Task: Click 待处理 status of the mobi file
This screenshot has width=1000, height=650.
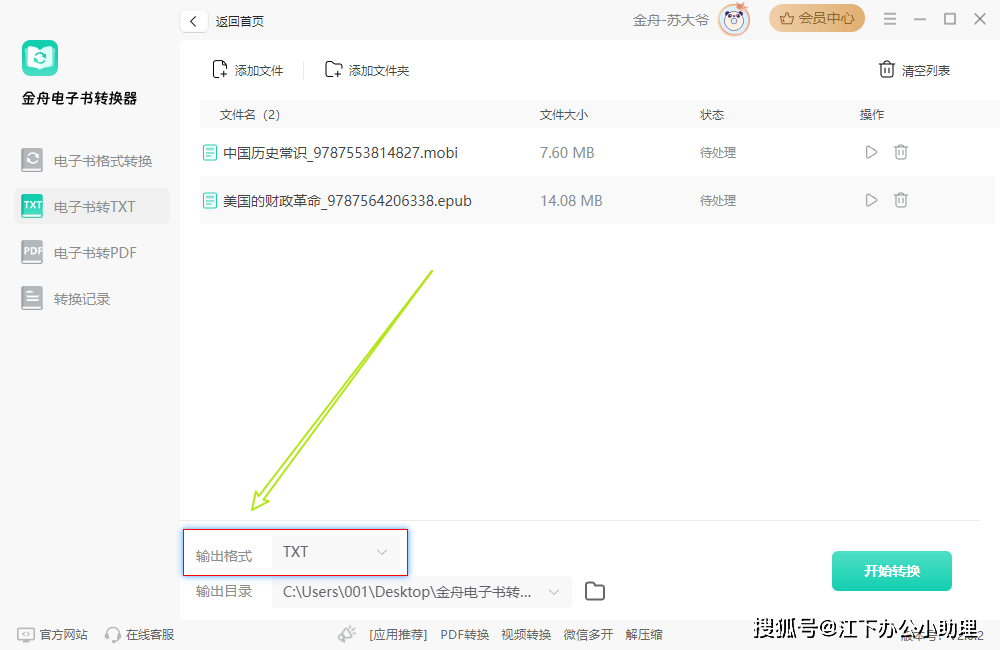Action: tap(718, 152)
